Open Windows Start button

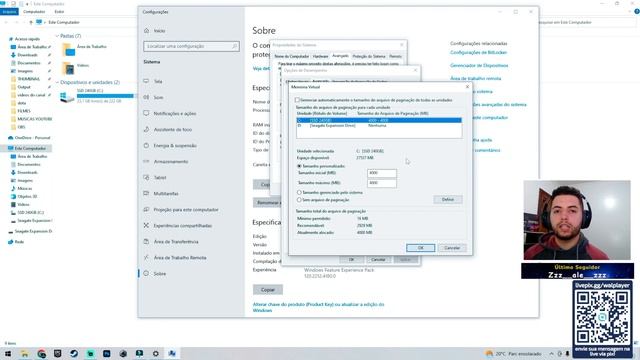8,353
